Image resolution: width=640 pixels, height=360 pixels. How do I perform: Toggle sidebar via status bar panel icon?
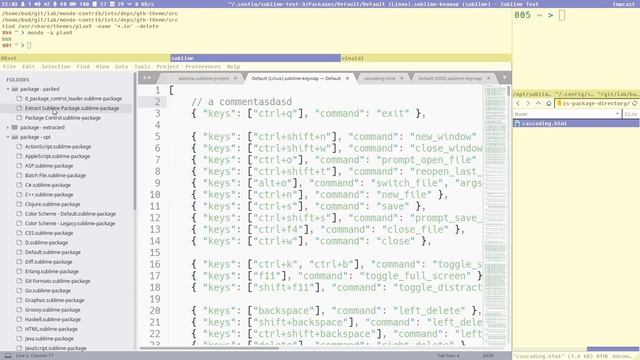tap(8, 356)
